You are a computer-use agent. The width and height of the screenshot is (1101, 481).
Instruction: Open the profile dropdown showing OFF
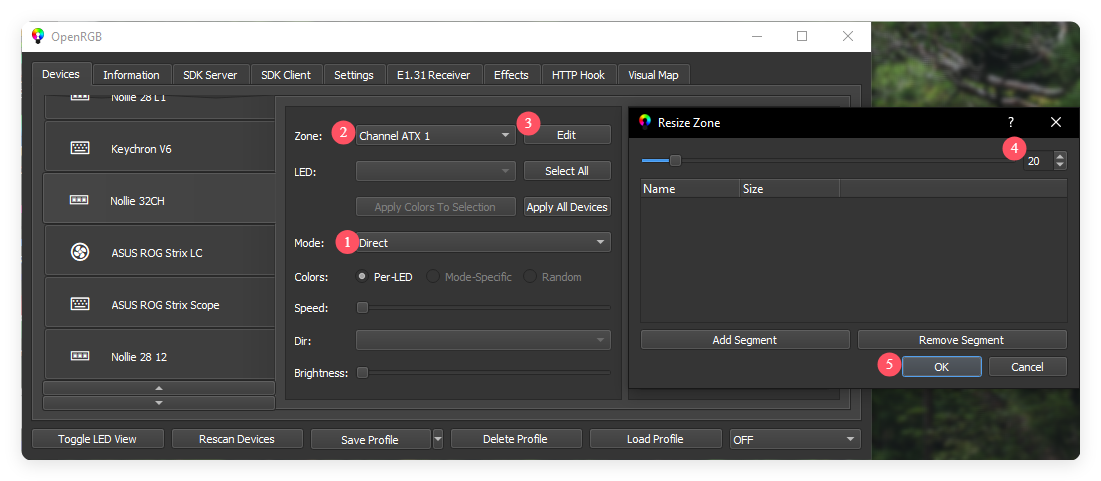click(x=796, y=440)
